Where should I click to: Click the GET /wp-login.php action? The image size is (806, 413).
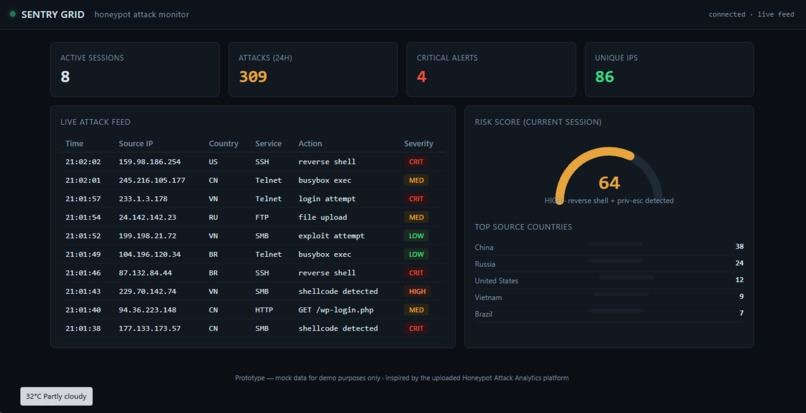[x=336, y=310]
